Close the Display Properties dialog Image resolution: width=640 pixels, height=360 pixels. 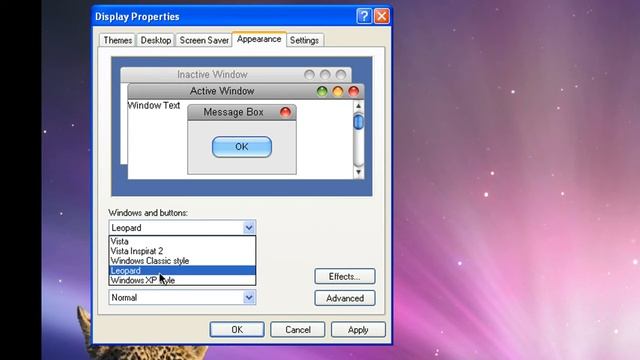(382, 16)
